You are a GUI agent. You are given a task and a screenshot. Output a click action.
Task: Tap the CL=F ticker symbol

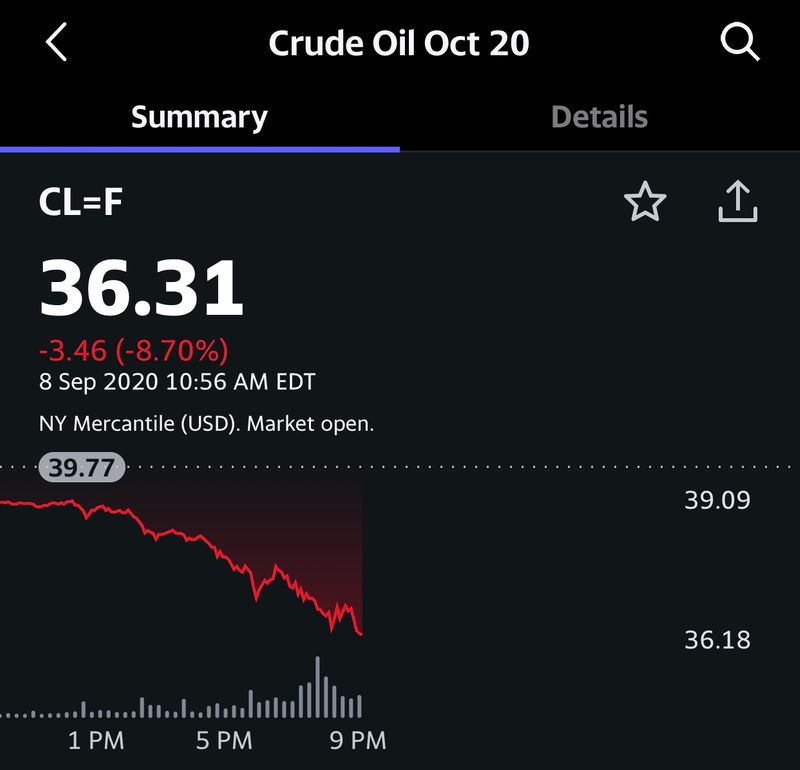point(81,202)
